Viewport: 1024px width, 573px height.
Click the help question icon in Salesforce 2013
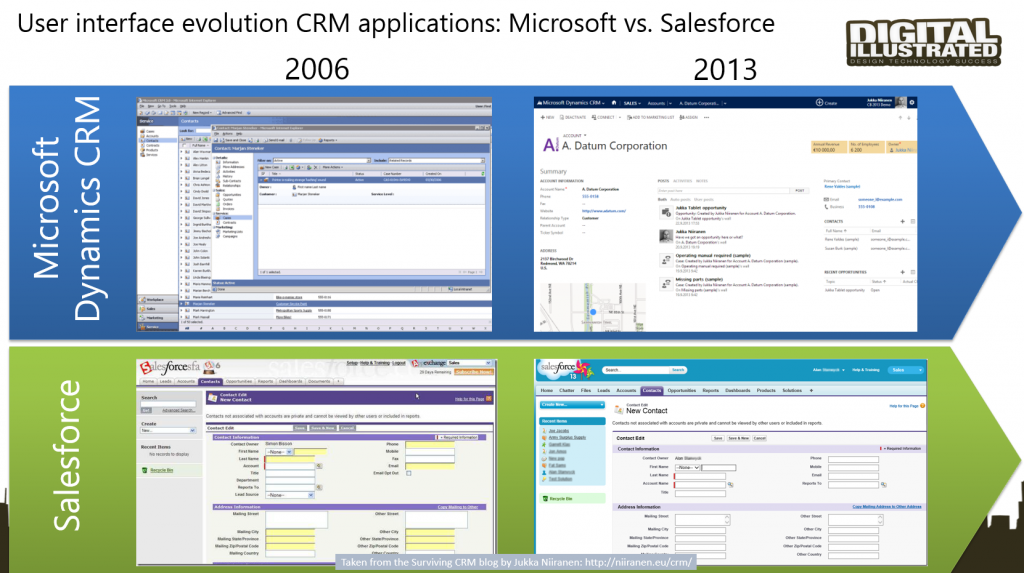tap(922, 406)
